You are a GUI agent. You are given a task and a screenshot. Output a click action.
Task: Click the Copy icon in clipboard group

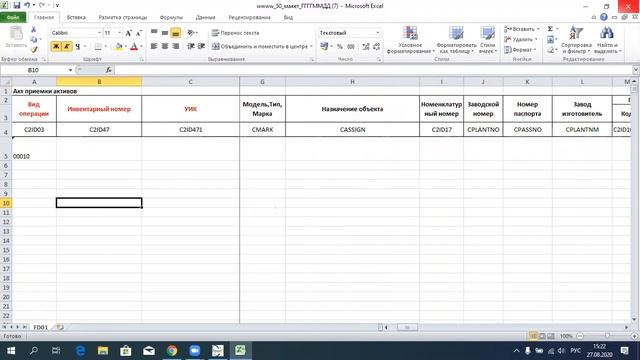[x=33, y=39]
